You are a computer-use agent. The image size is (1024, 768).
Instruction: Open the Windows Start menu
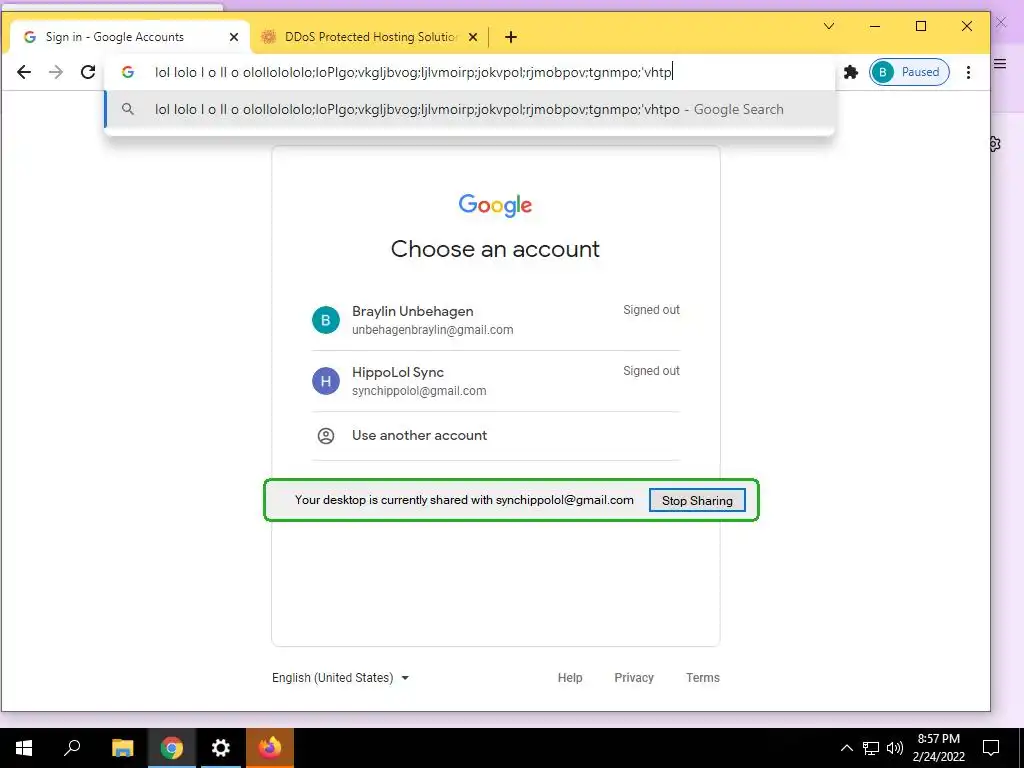[24, 748]
